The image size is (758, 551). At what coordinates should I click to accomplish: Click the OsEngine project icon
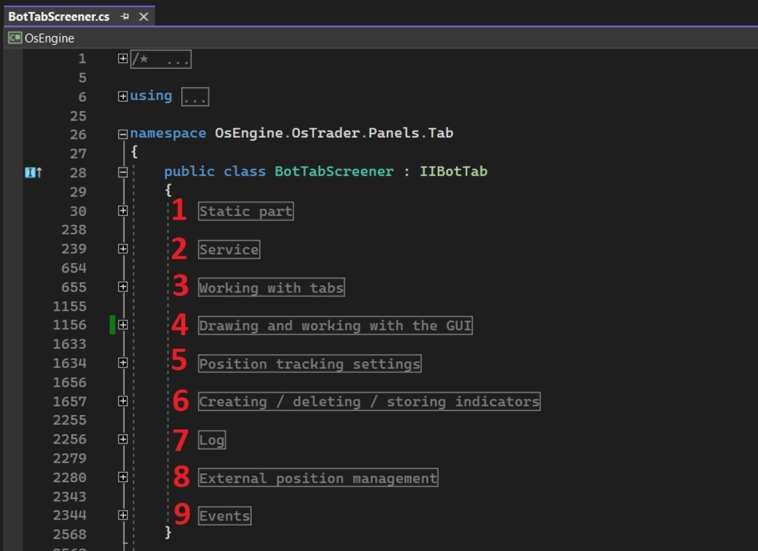click(x=15, y=38)
